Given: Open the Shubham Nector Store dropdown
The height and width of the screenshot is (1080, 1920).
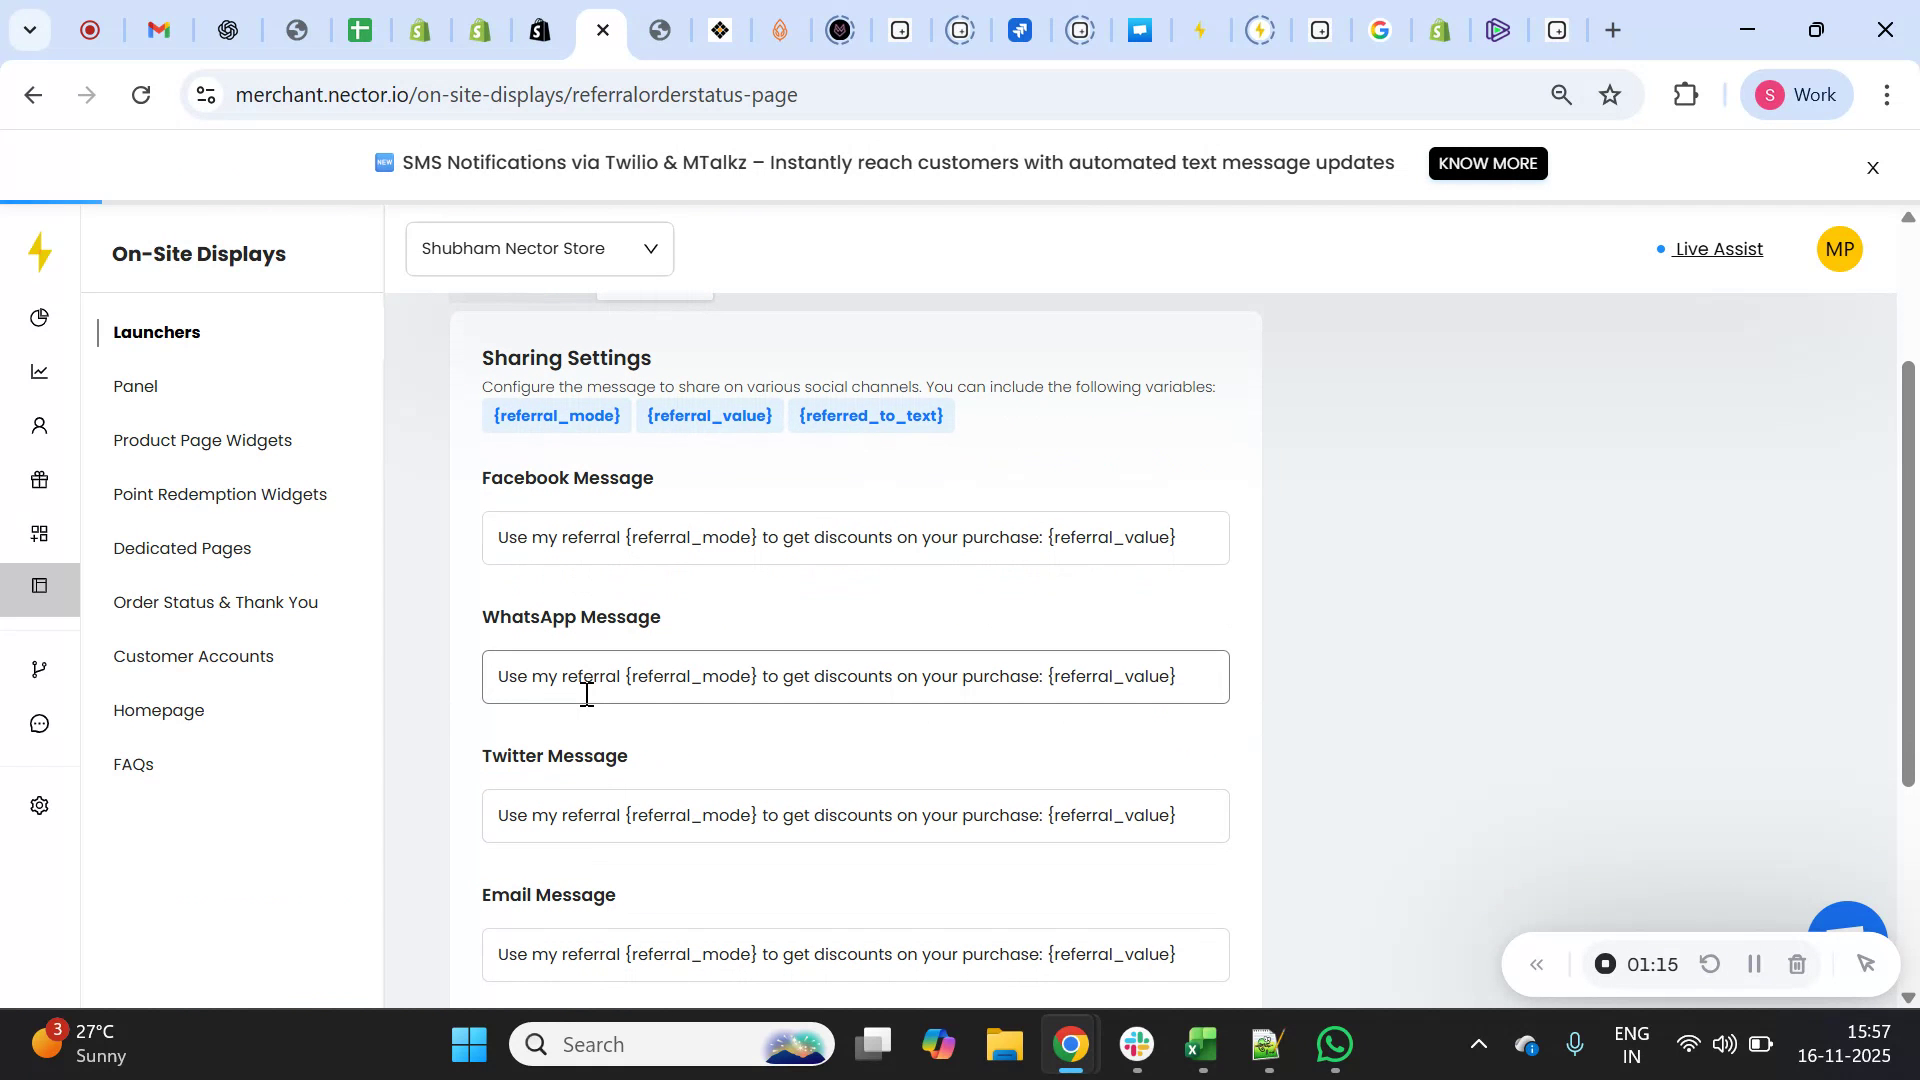Looking at the screenshot, I should [x=540, y=248].
